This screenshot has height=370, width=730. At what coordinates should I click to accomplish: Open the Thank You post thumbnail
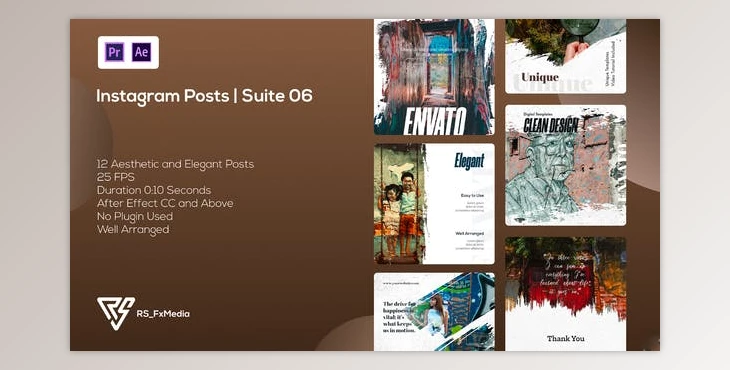tap(565, 294)
